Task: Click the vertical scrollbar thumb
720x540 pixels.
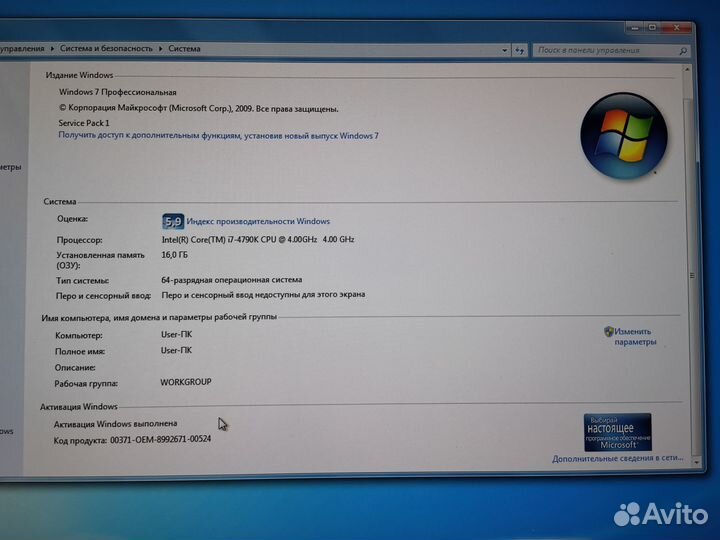Action: click(x=692, y=276)
